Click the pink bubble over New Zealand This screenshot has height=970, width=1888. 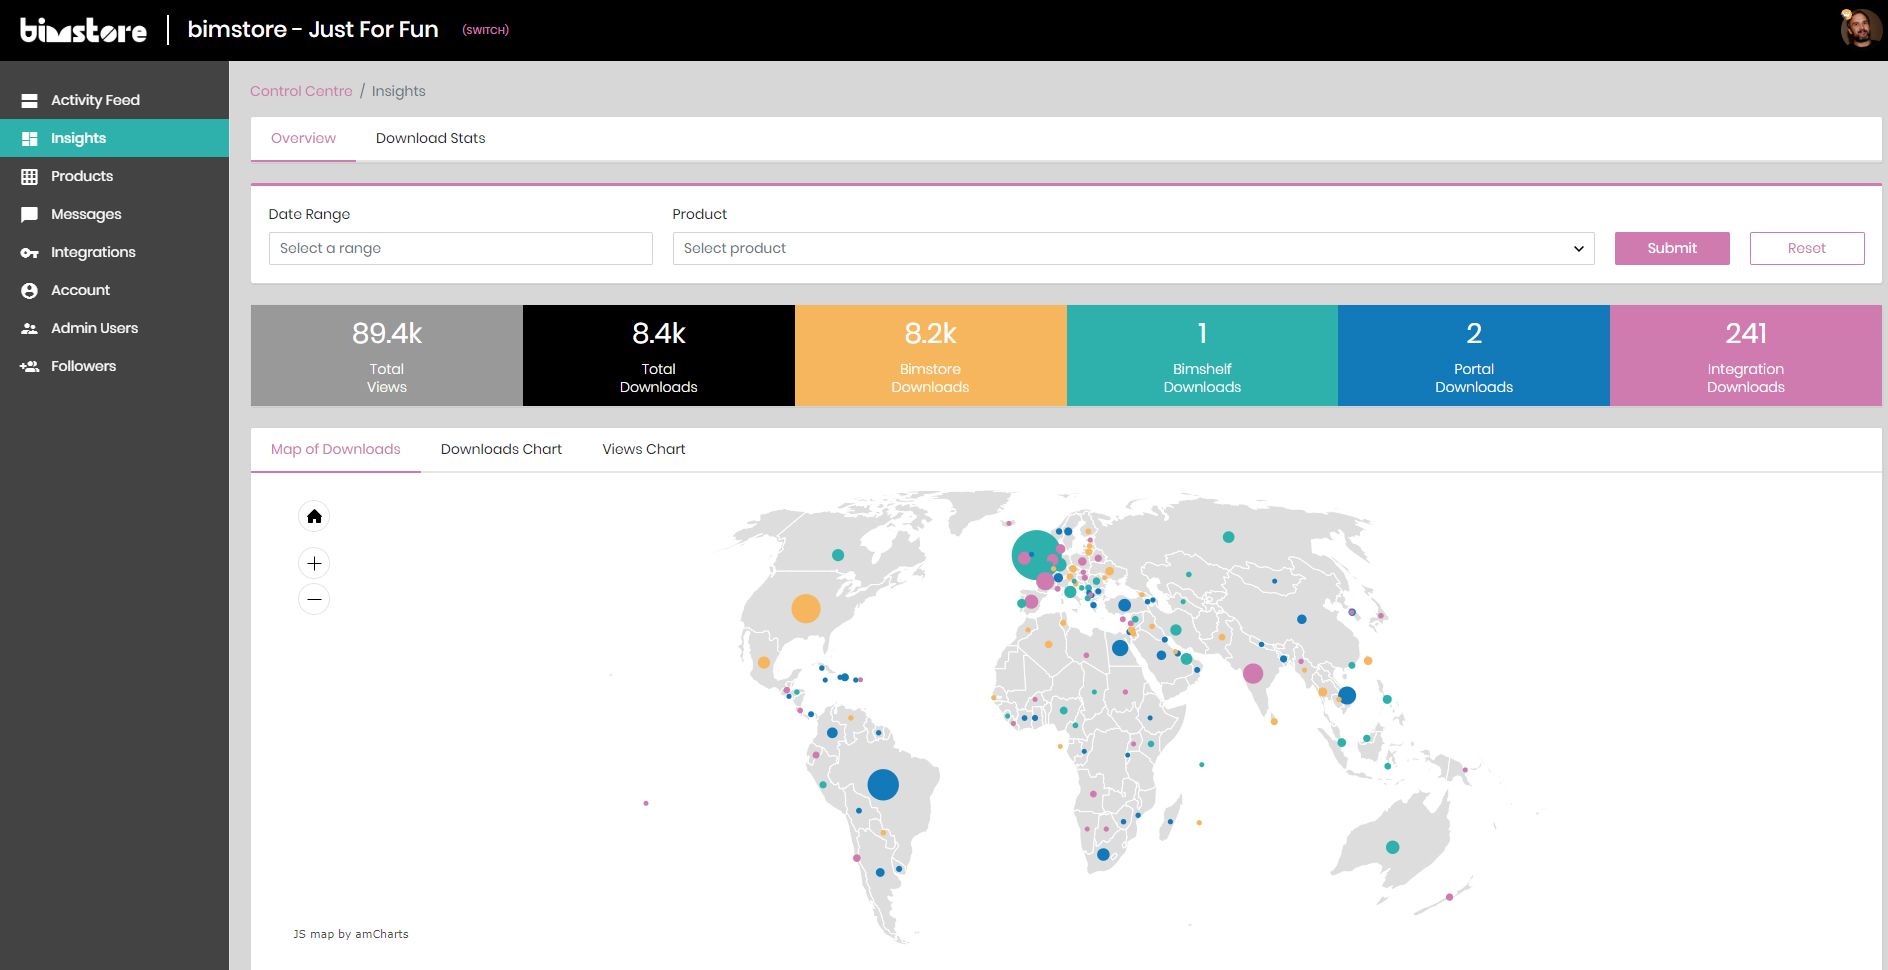click(x=1449, y=897)
